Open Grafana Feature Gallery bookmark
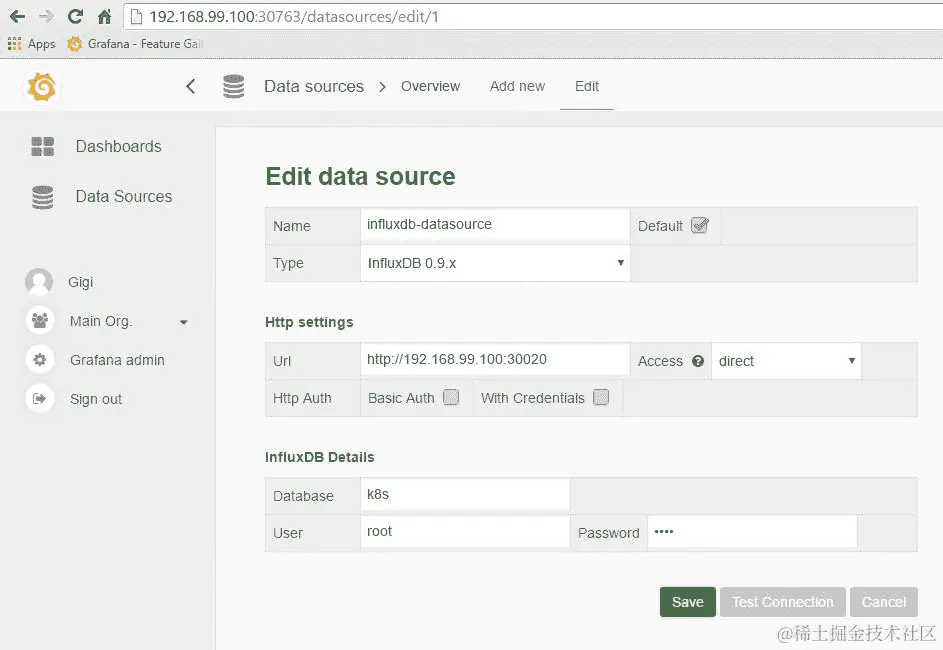943x650 pixels. click(136, 43)
